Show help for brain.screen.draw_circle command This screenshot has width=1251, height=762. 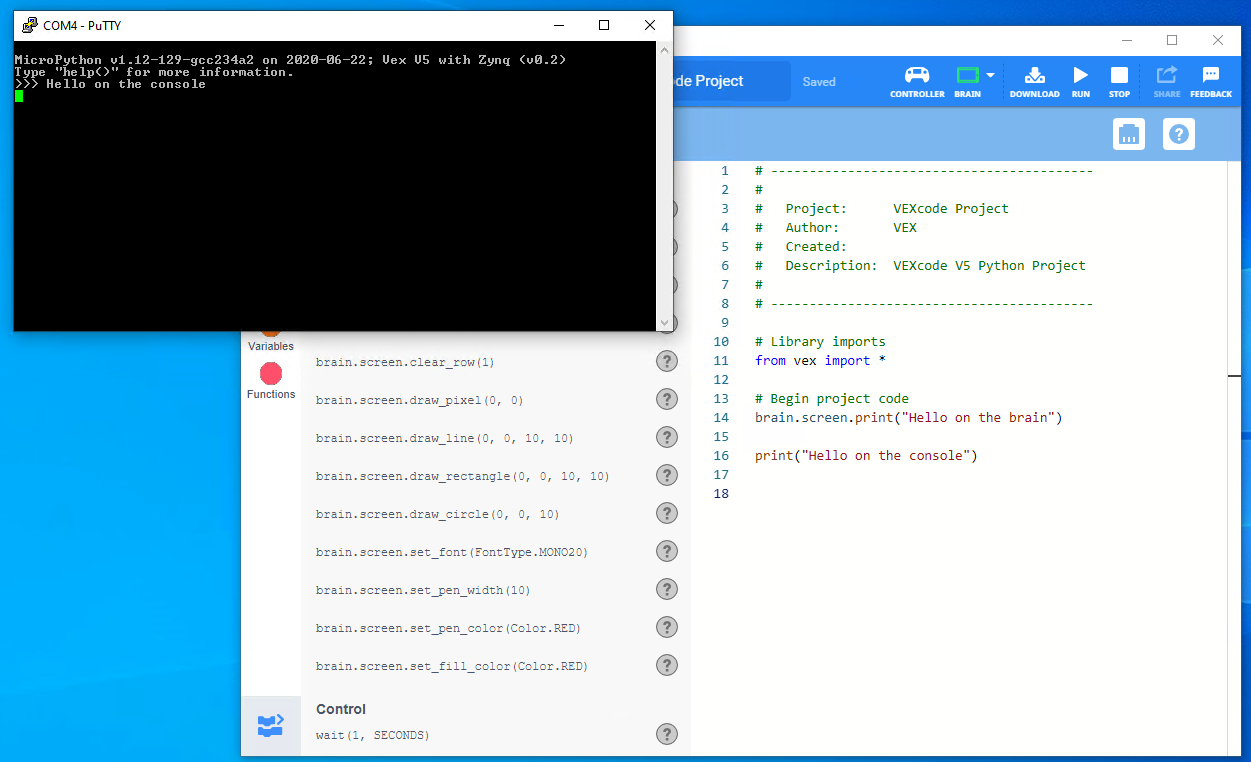click(x=667, y=513)
